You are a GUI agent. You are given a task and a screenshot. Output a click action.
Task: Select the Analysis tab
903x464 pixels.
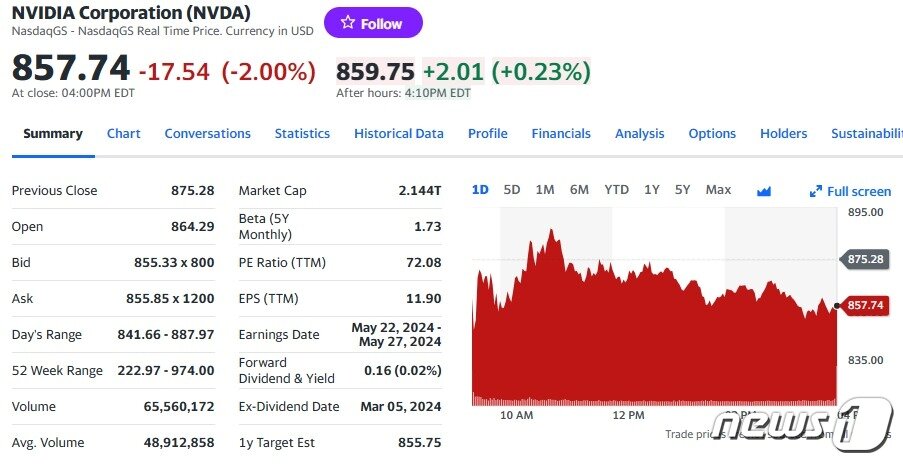coord(639,134)
